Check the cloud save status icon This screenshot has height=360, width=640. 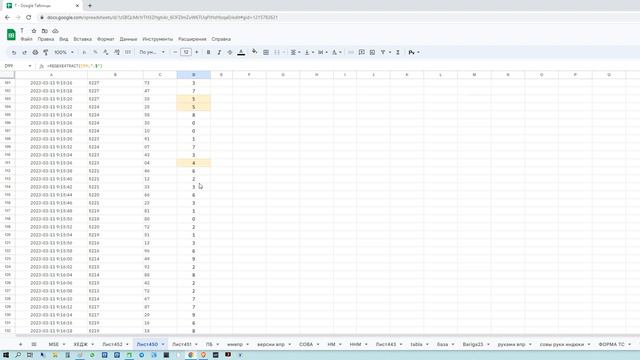click(55, 31)
